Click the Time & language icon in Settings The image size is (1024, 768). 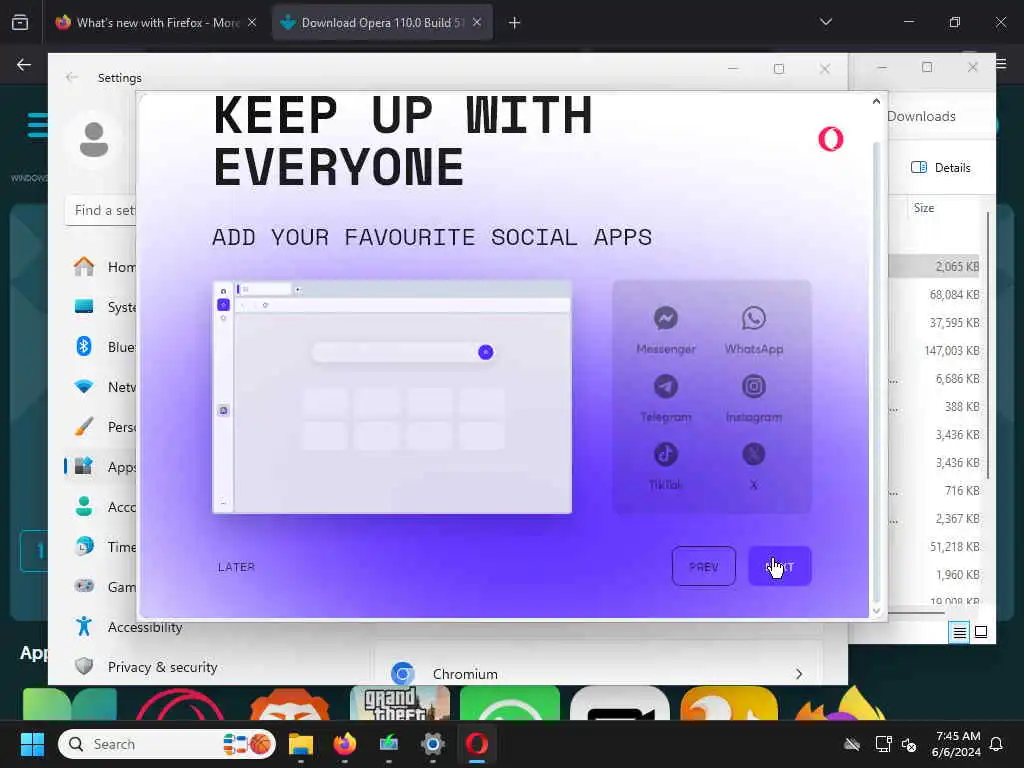84,547
